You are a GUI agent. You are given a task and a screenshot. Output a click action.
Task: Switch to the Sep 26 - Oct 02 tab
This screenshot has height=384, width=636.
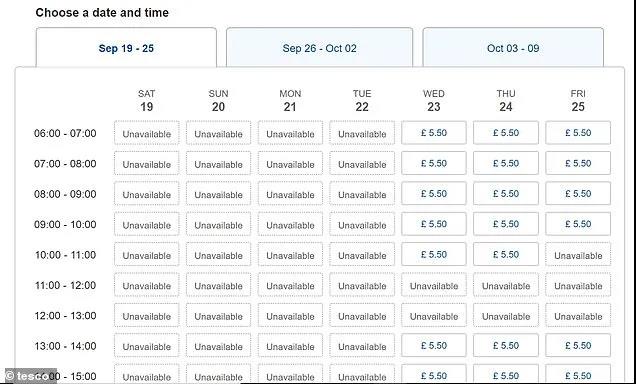click(319, 47)
